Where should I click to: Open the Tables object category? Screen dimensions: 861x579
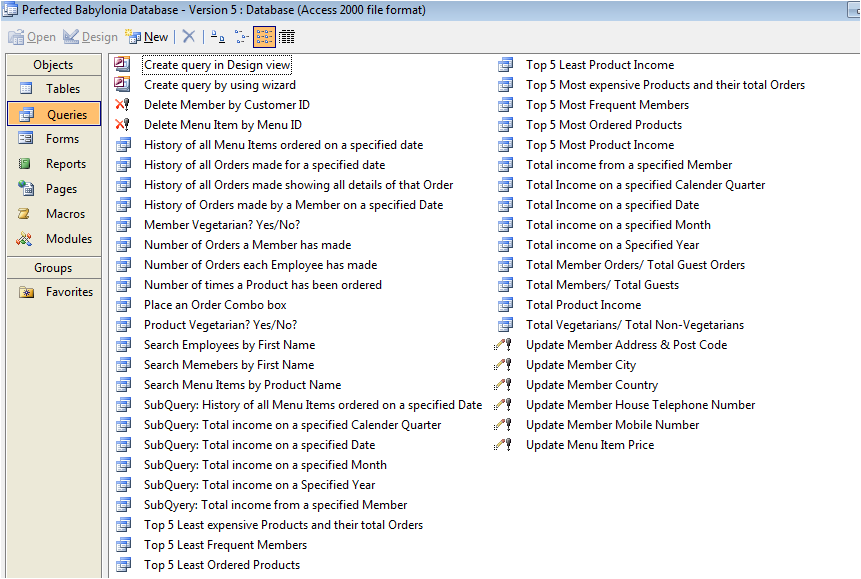click(x=54, y=88)
